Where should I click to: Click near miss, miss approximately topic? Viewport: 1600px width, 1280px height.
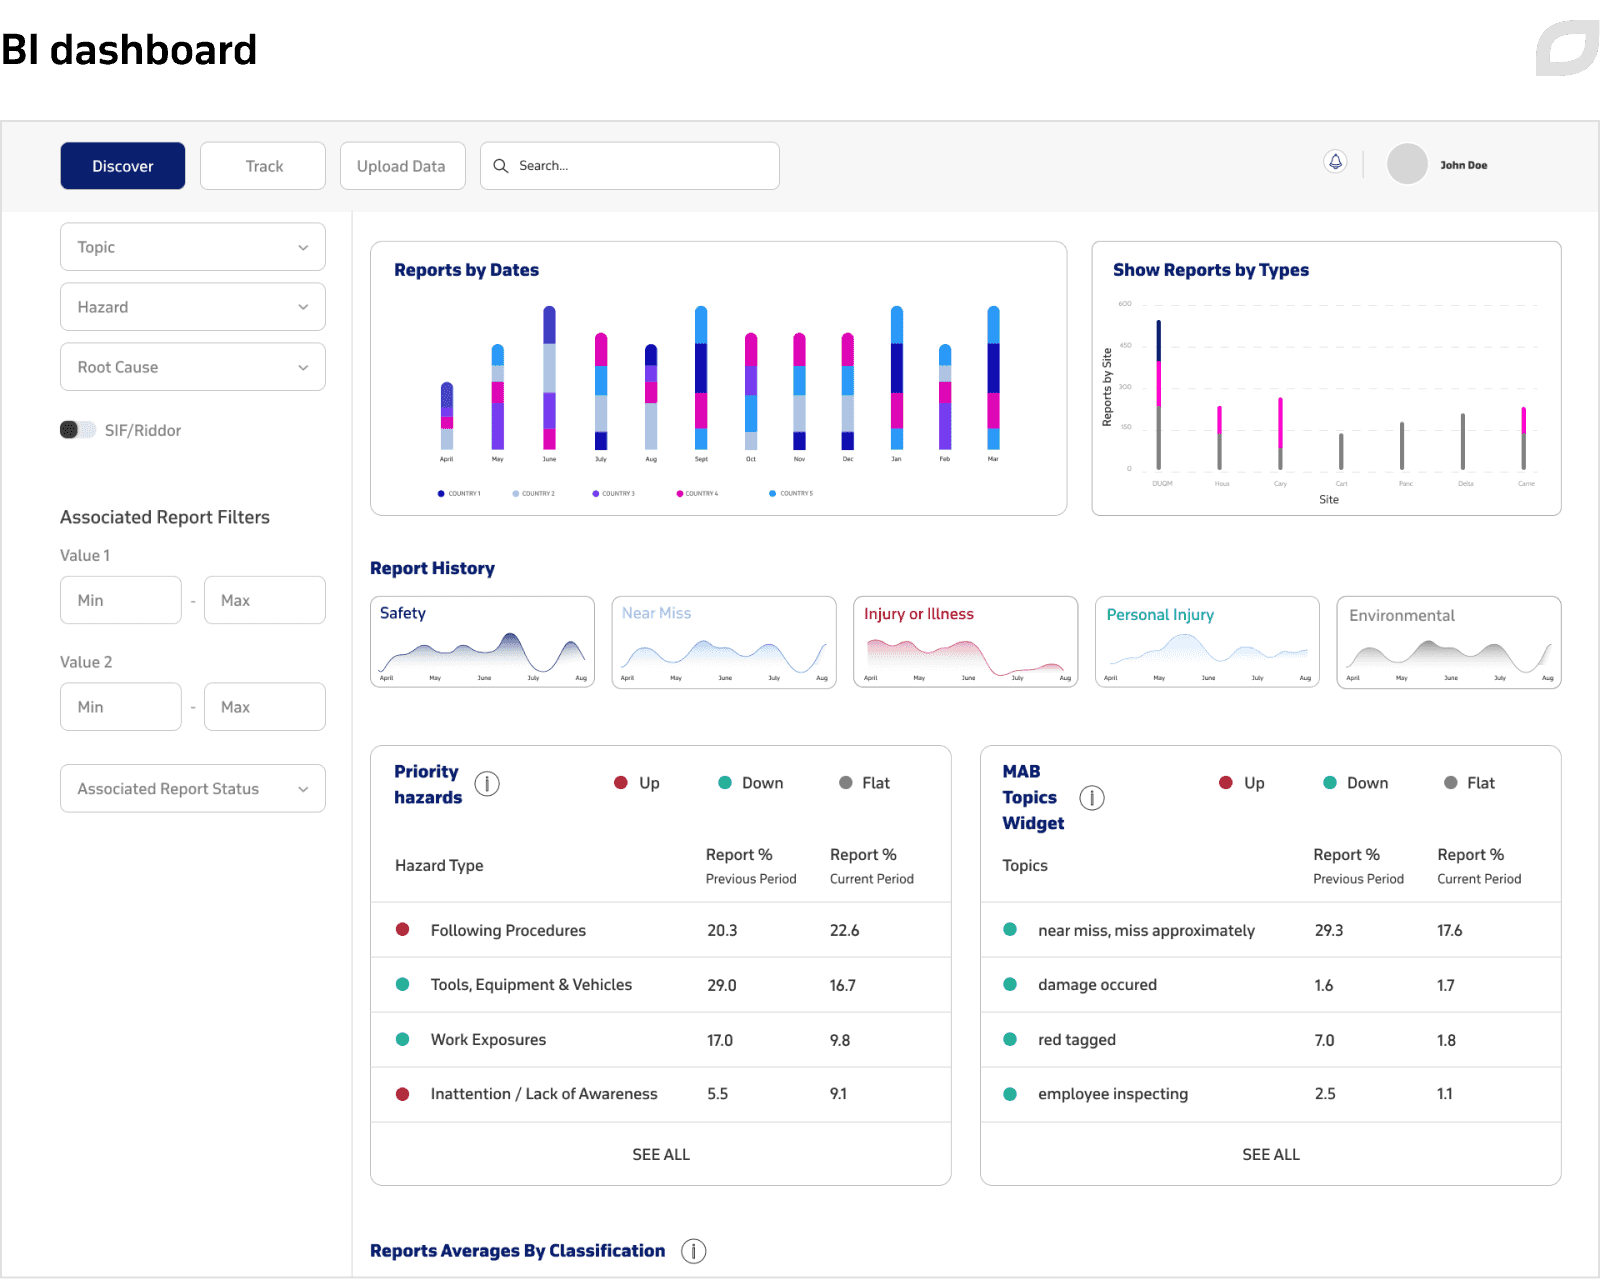[1146, 931]
